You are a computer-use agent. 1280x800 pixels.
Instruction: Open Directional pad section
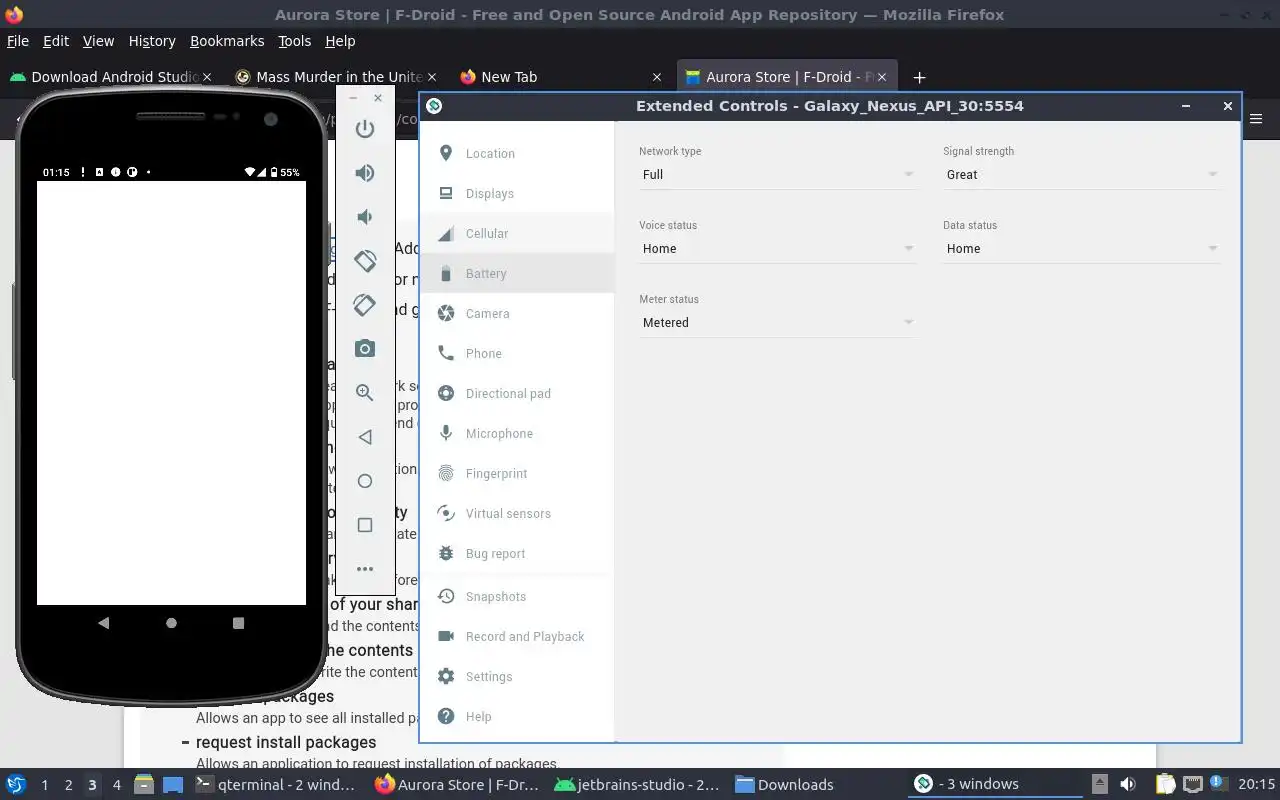pyautogui.click(x=517, y=393)
